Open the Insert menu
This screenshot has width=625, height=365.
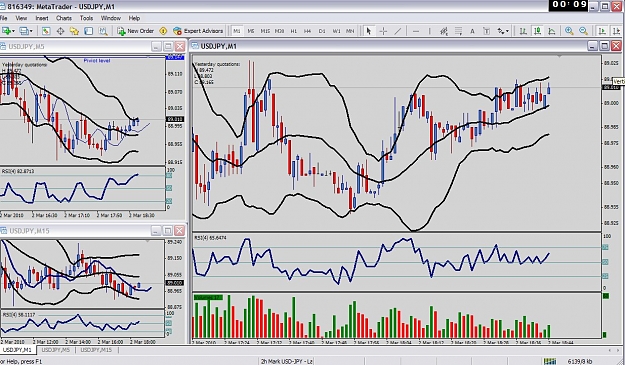[x=42, y=18]
